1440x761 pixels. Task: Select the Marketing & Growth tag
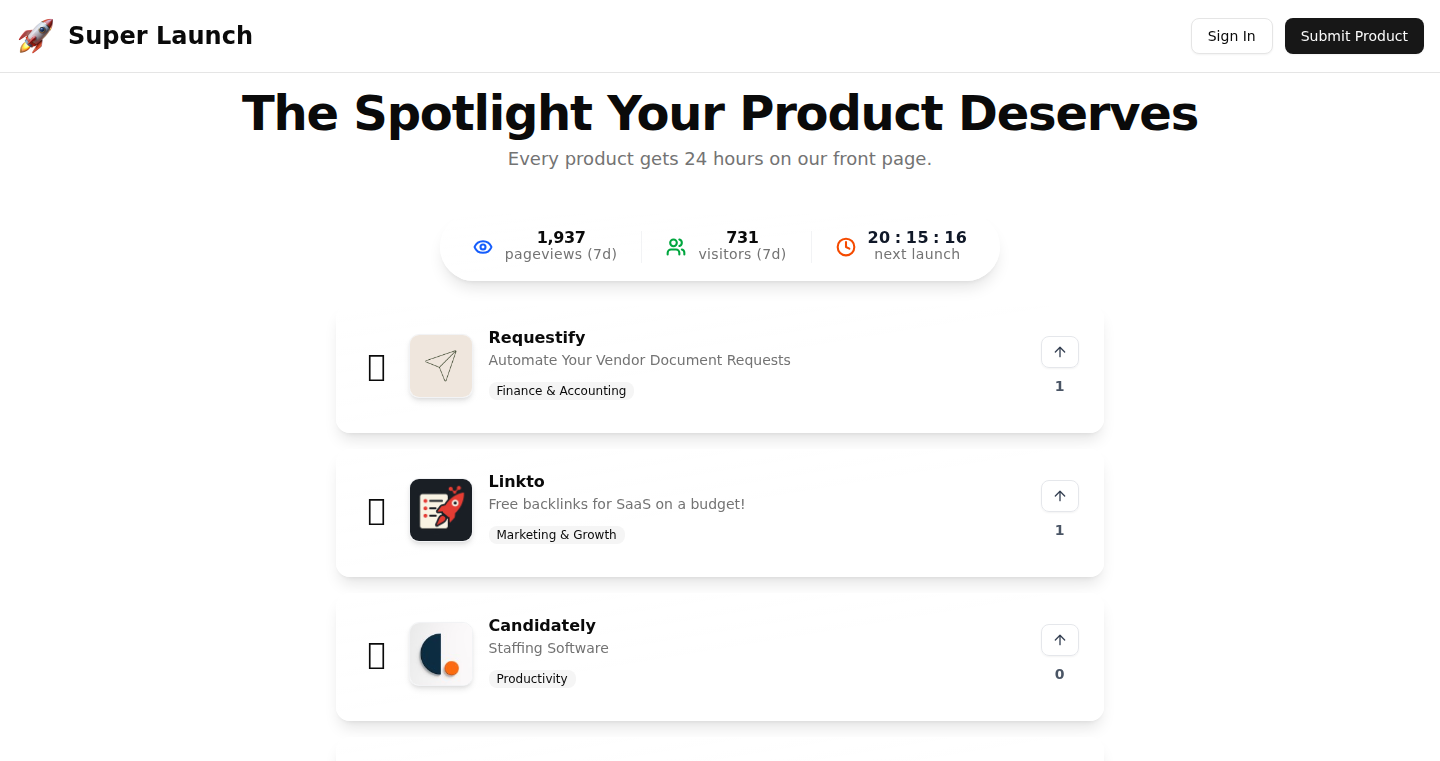point(557,535)
